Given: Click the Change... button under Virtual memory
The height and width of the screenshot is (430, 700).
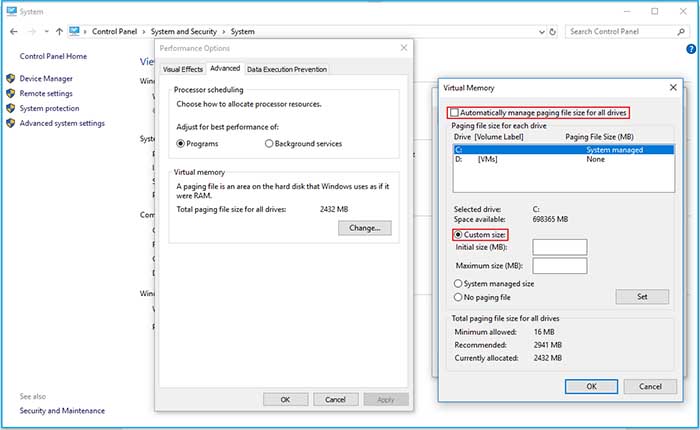Looking at the screenshot, I should [x=364, y=227].
